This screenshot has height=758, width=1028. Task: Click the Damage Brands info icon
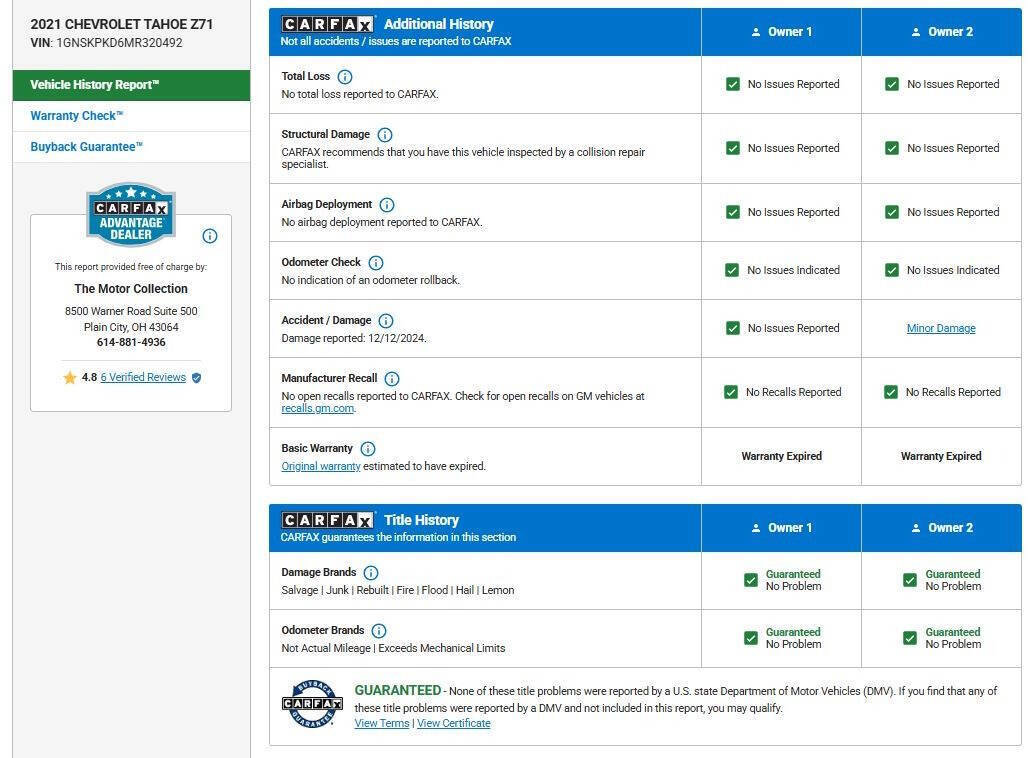[371, 573]
